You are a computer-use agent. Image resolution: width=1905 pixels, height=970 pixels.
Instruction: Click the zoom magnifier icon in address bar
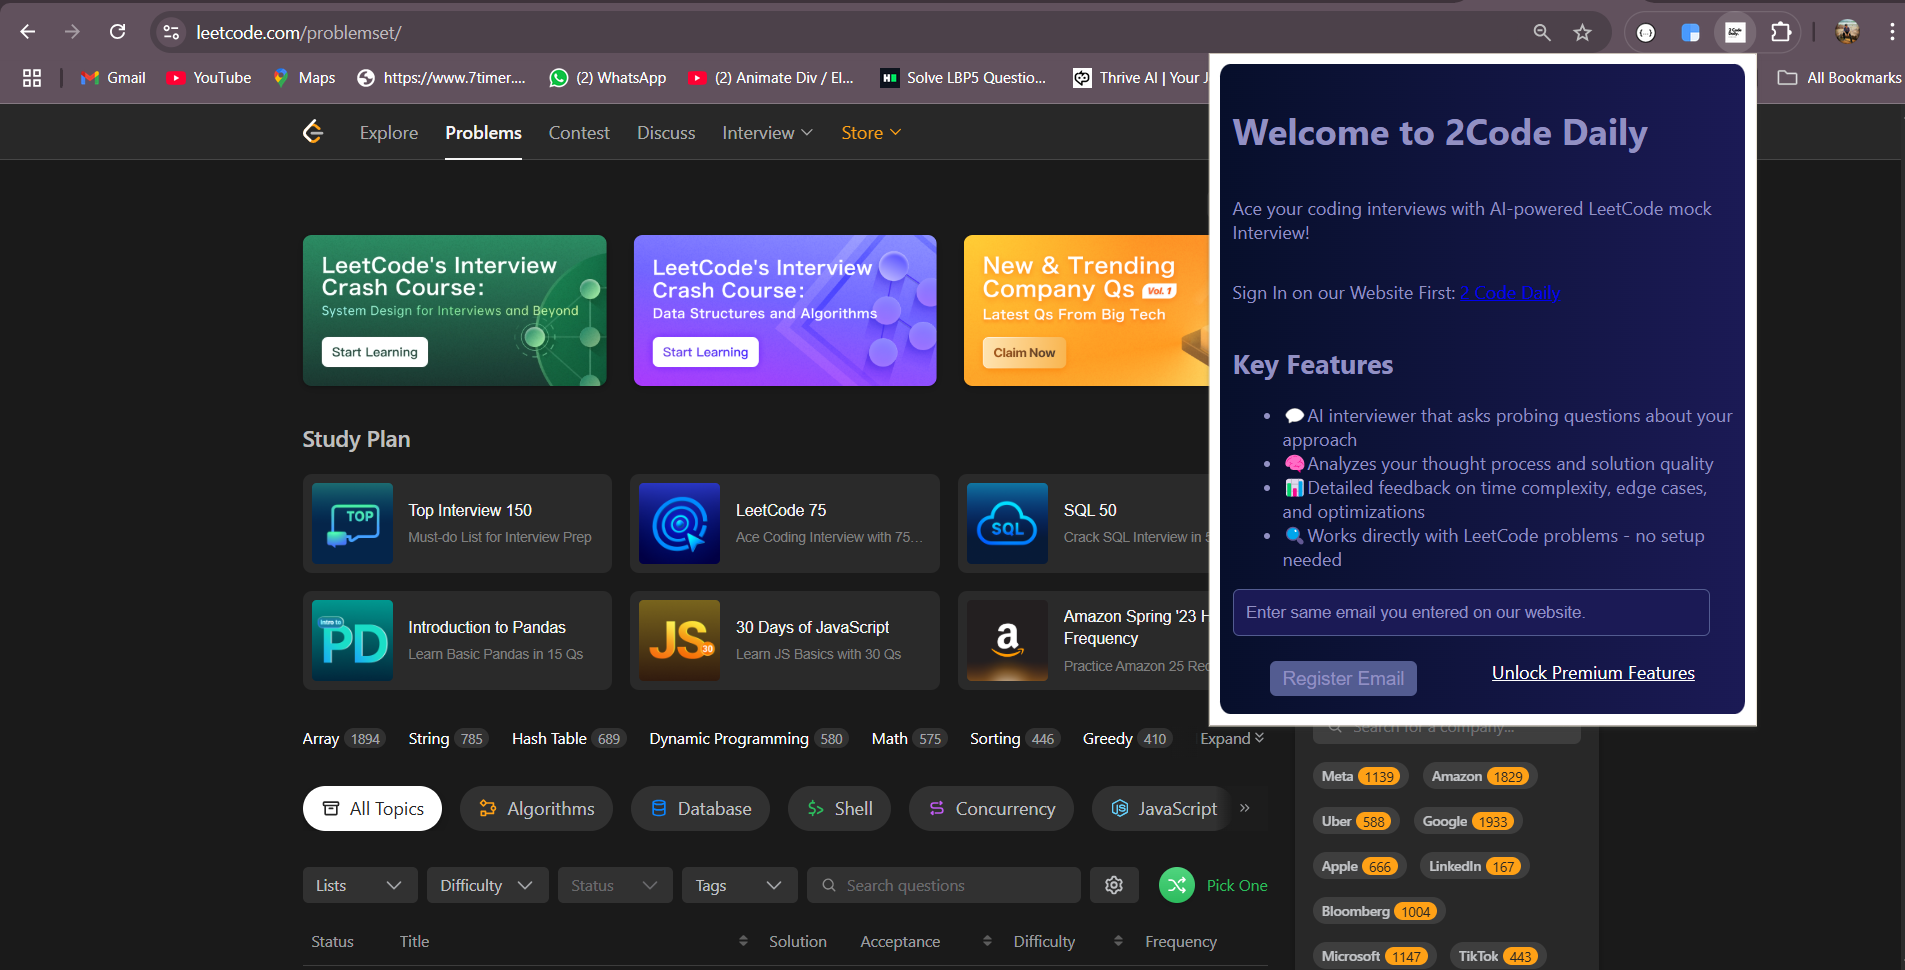coord(1542,33)
